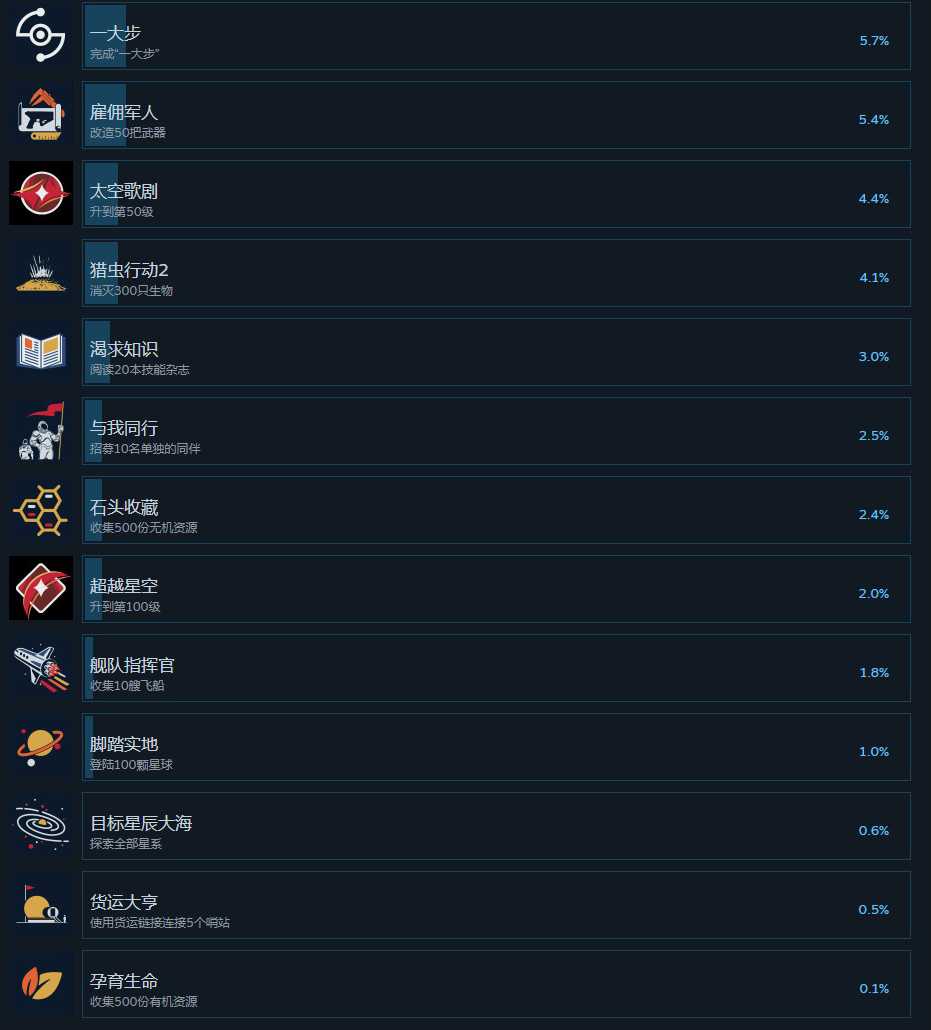
Task: Select the 石头收藏 hexagon molecule icon
Action: click(41, 510)
